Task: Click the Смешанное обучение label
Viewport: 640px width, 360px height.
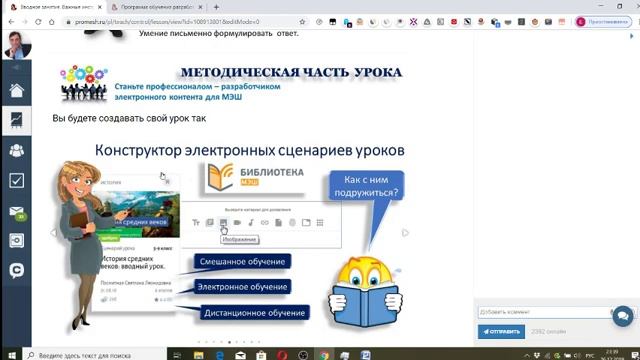Action: [x=242, y=261]
